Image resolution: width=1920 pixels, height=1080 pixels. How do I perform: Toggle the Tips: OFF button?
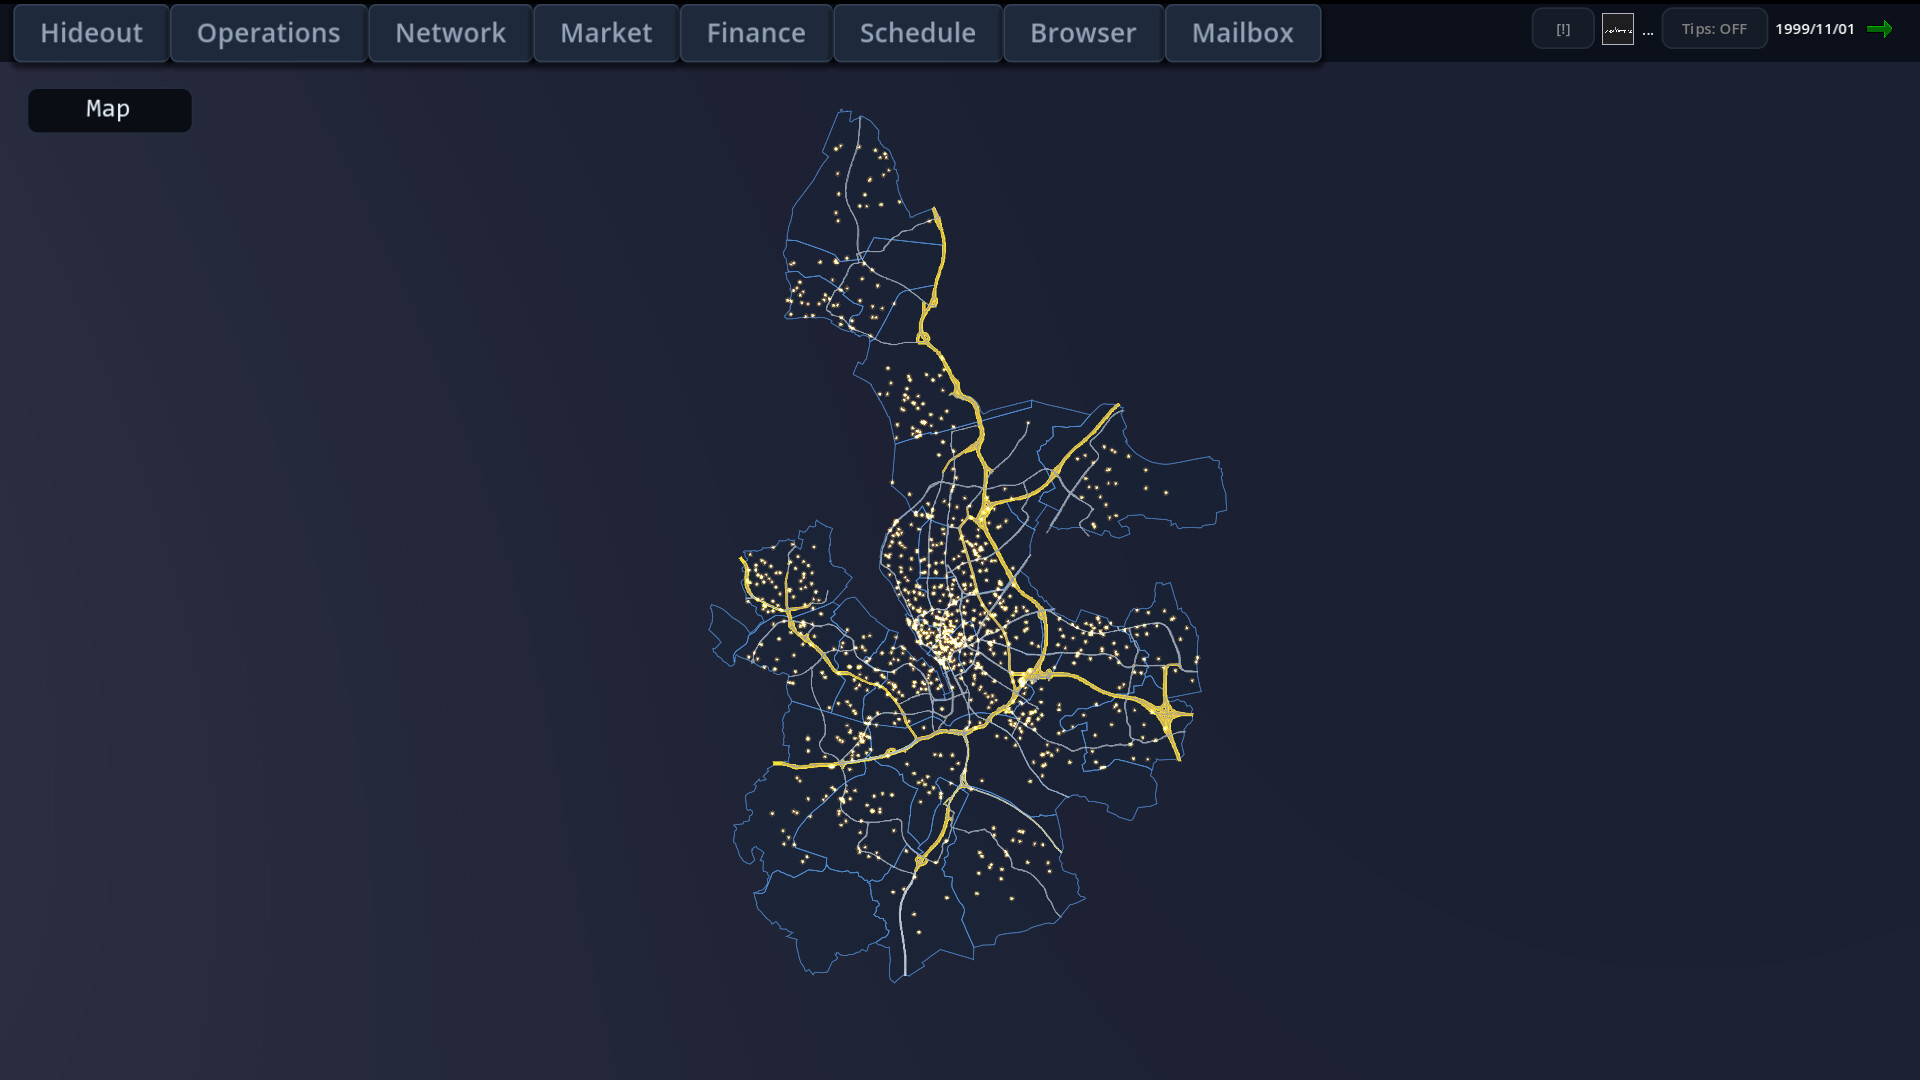coord(1714,29)
